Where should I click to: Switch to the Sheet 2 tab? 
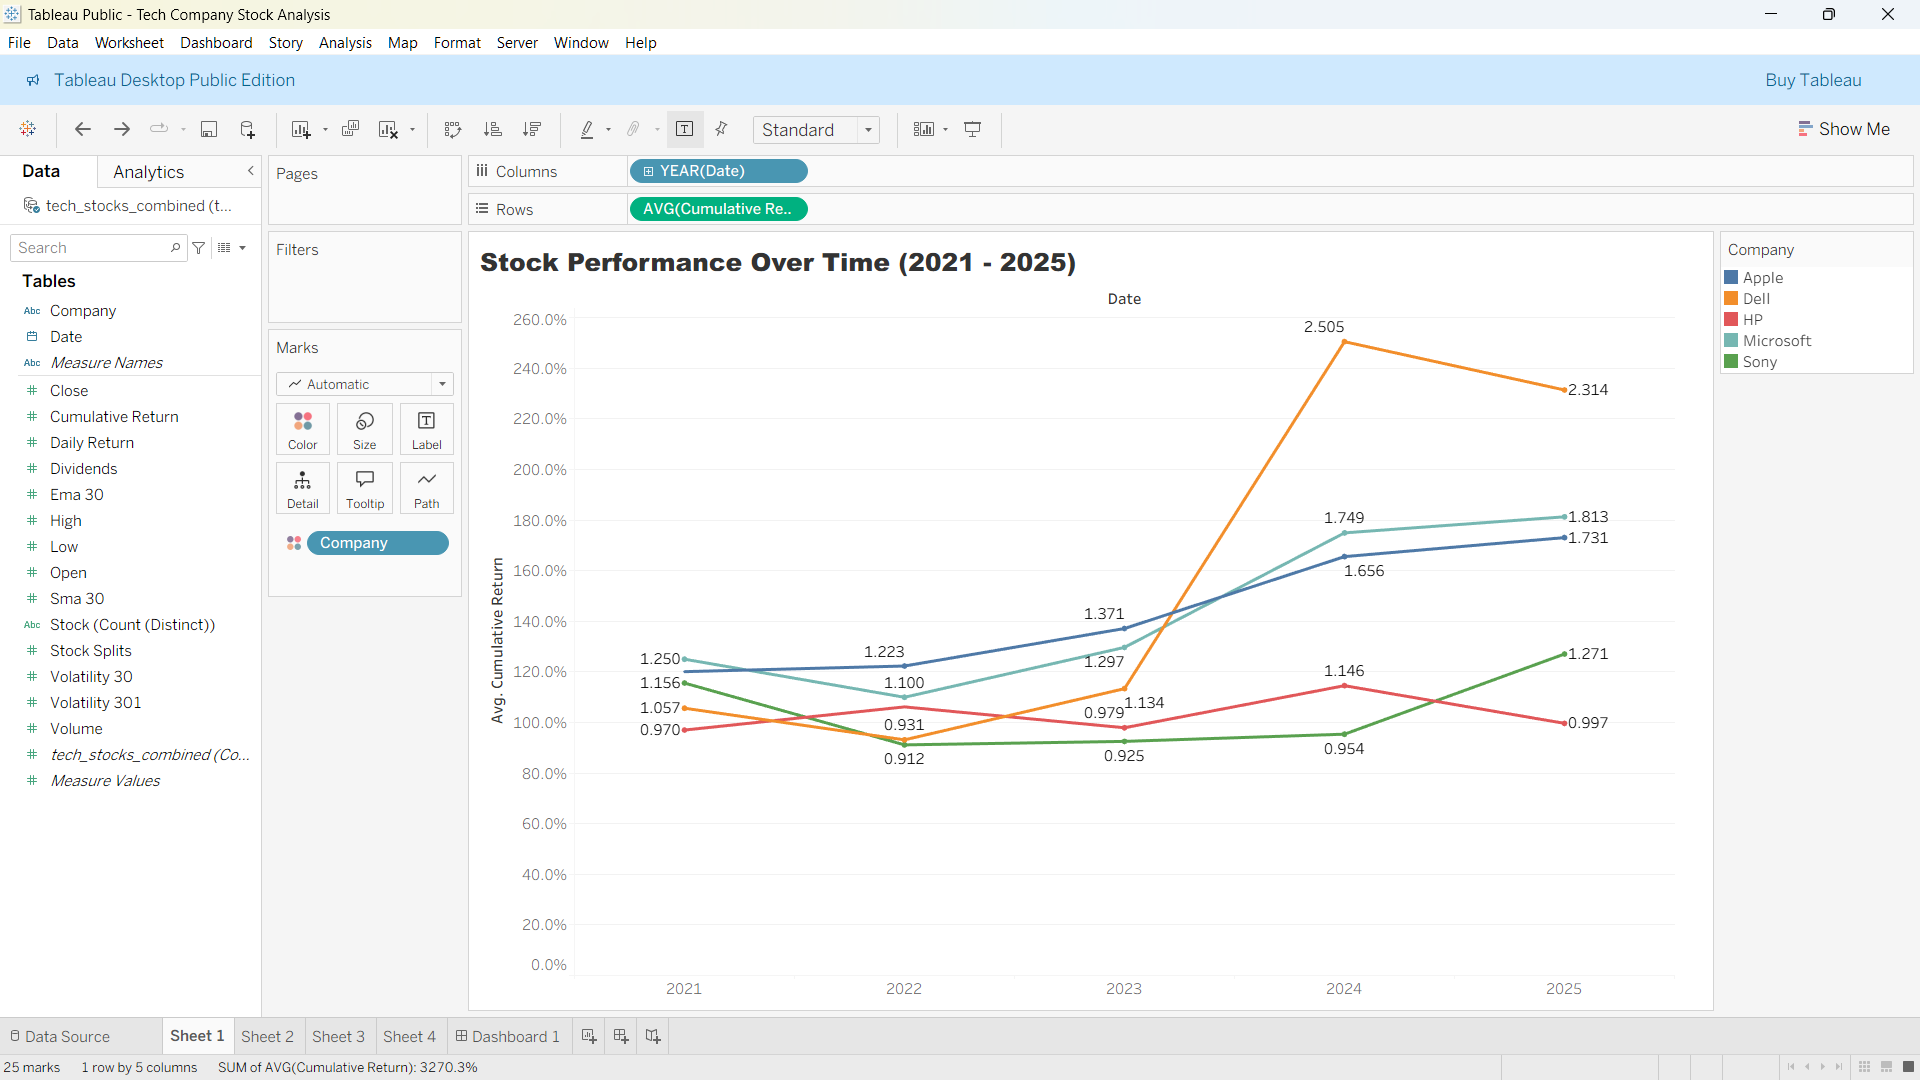pos(267,1036)
